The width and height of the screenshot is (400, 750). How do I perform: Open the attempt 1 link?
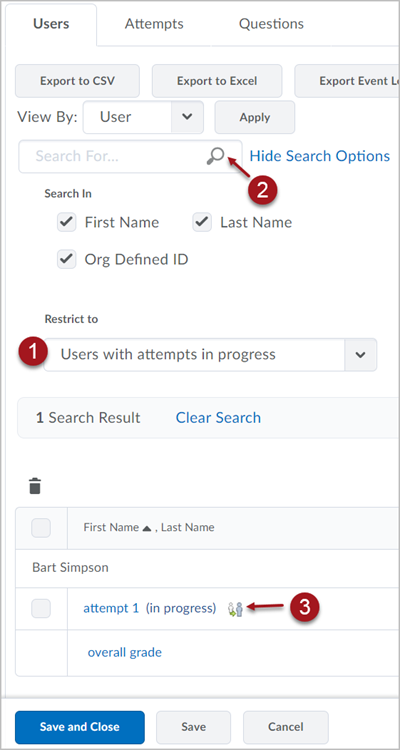point(111,608)
